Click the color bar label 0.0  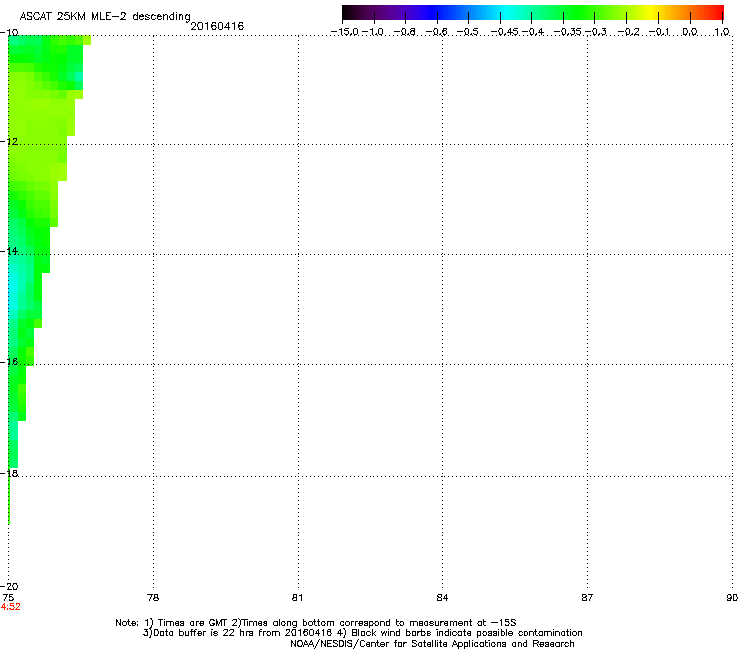point(690,32)
